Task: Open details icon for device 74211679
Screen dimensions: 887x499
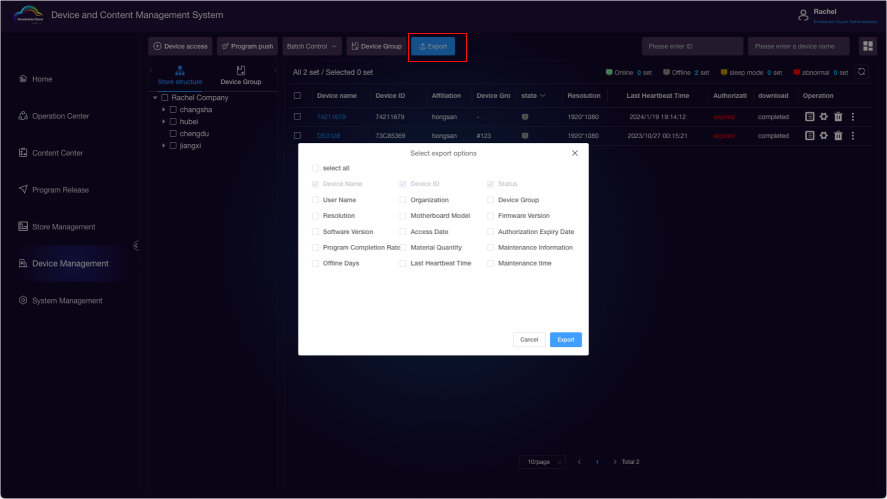Action: tap(810, 116)
